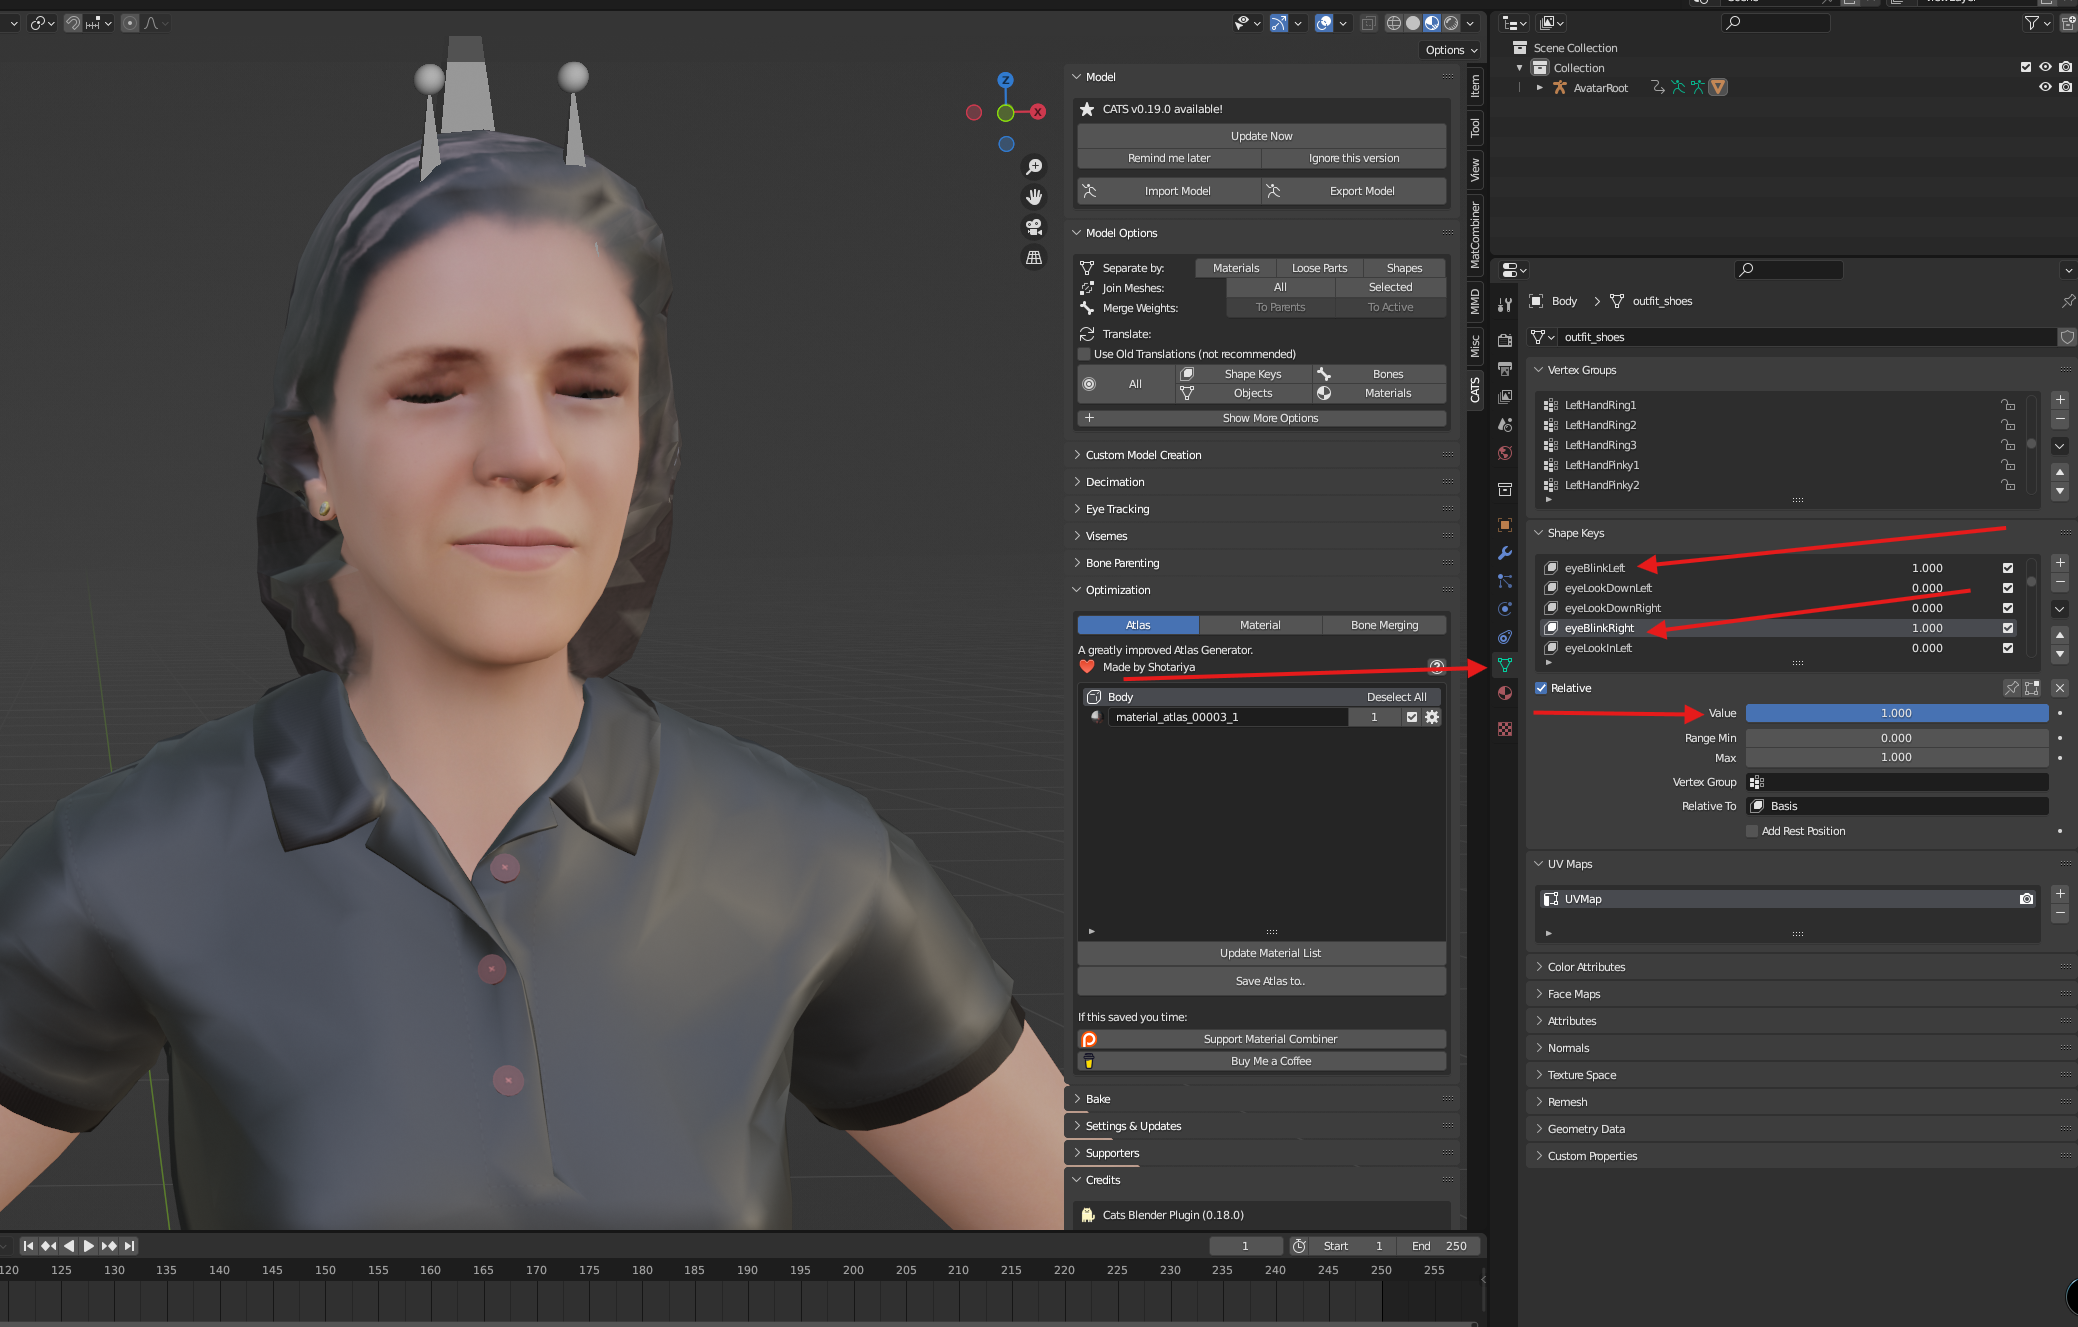Click the outliner filter funnel icon
Screen dimensions: 2078x1327
coord(2031,23)
